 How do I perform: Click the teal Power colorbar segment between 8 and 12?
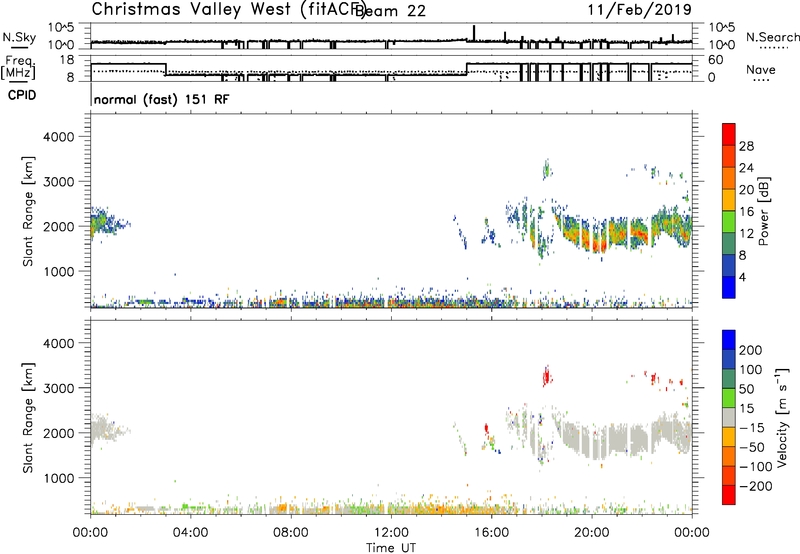click(x=729, y=243)
